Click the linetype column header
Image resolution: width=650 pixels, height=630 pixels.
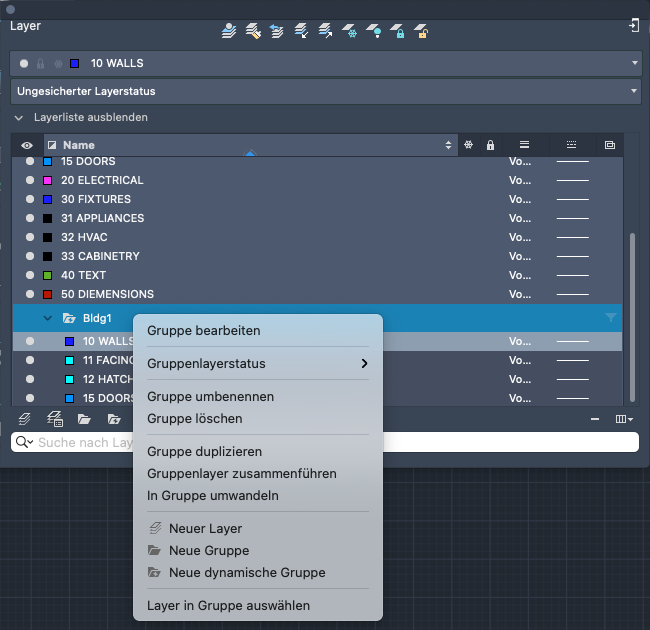[571, 145]
